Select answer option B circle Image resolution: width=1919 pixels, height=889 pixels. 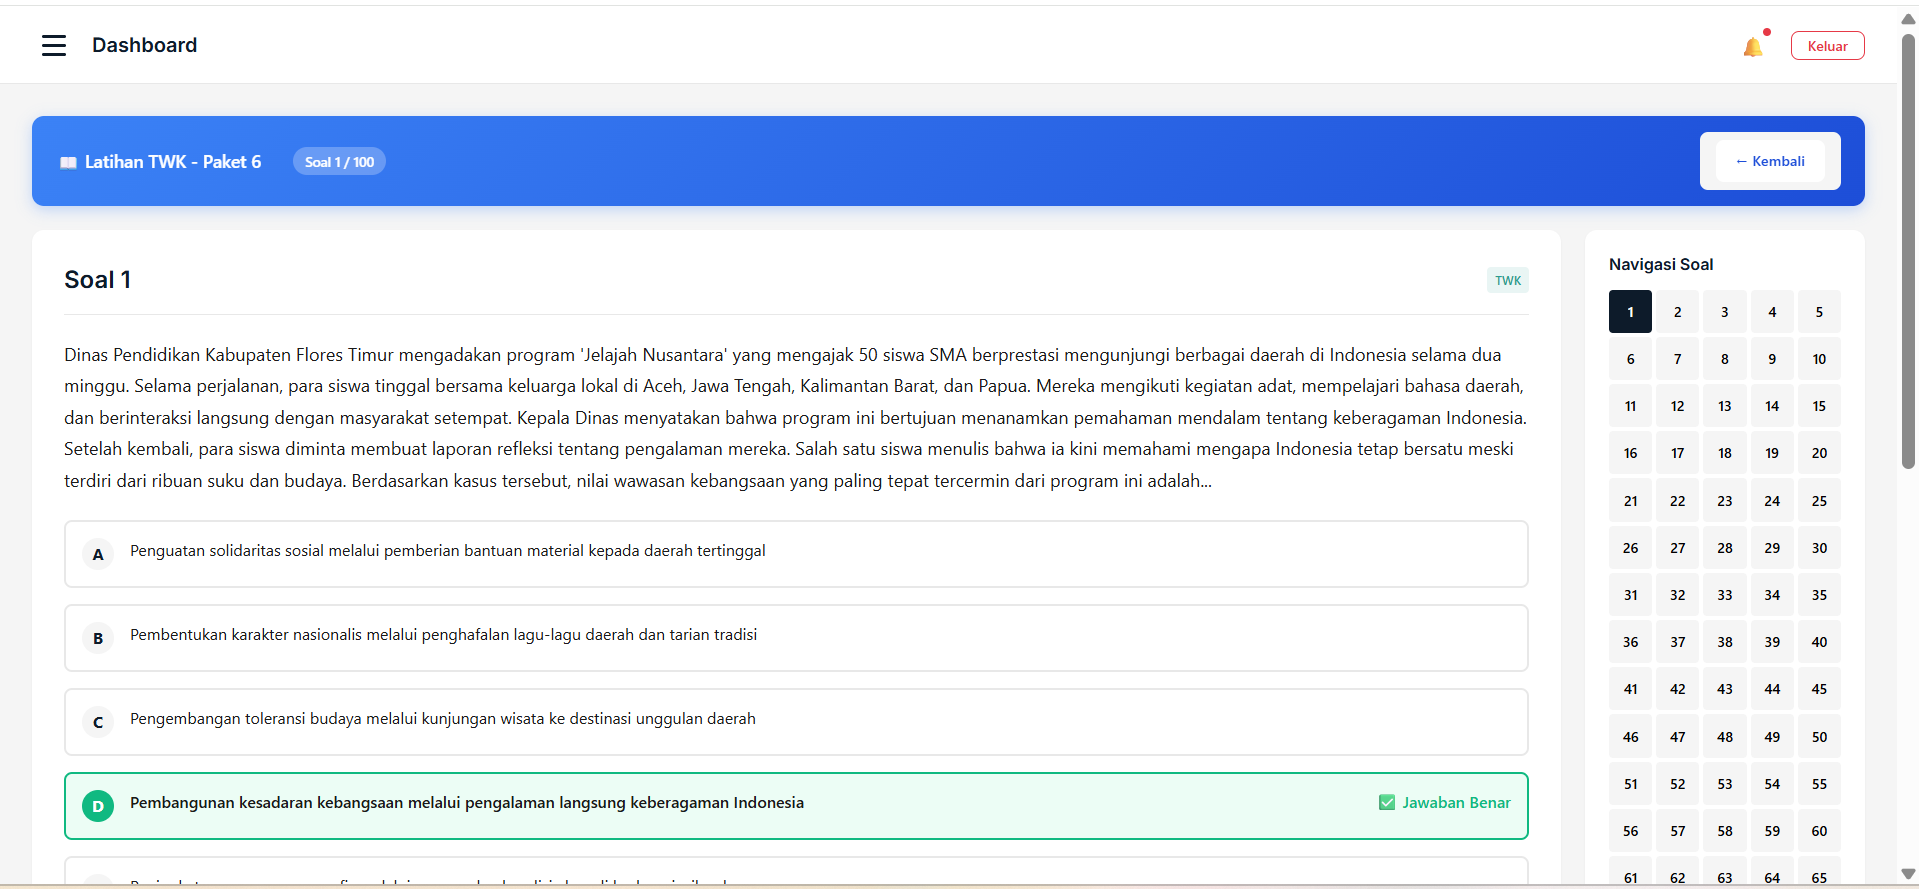[x=98, y=638]
